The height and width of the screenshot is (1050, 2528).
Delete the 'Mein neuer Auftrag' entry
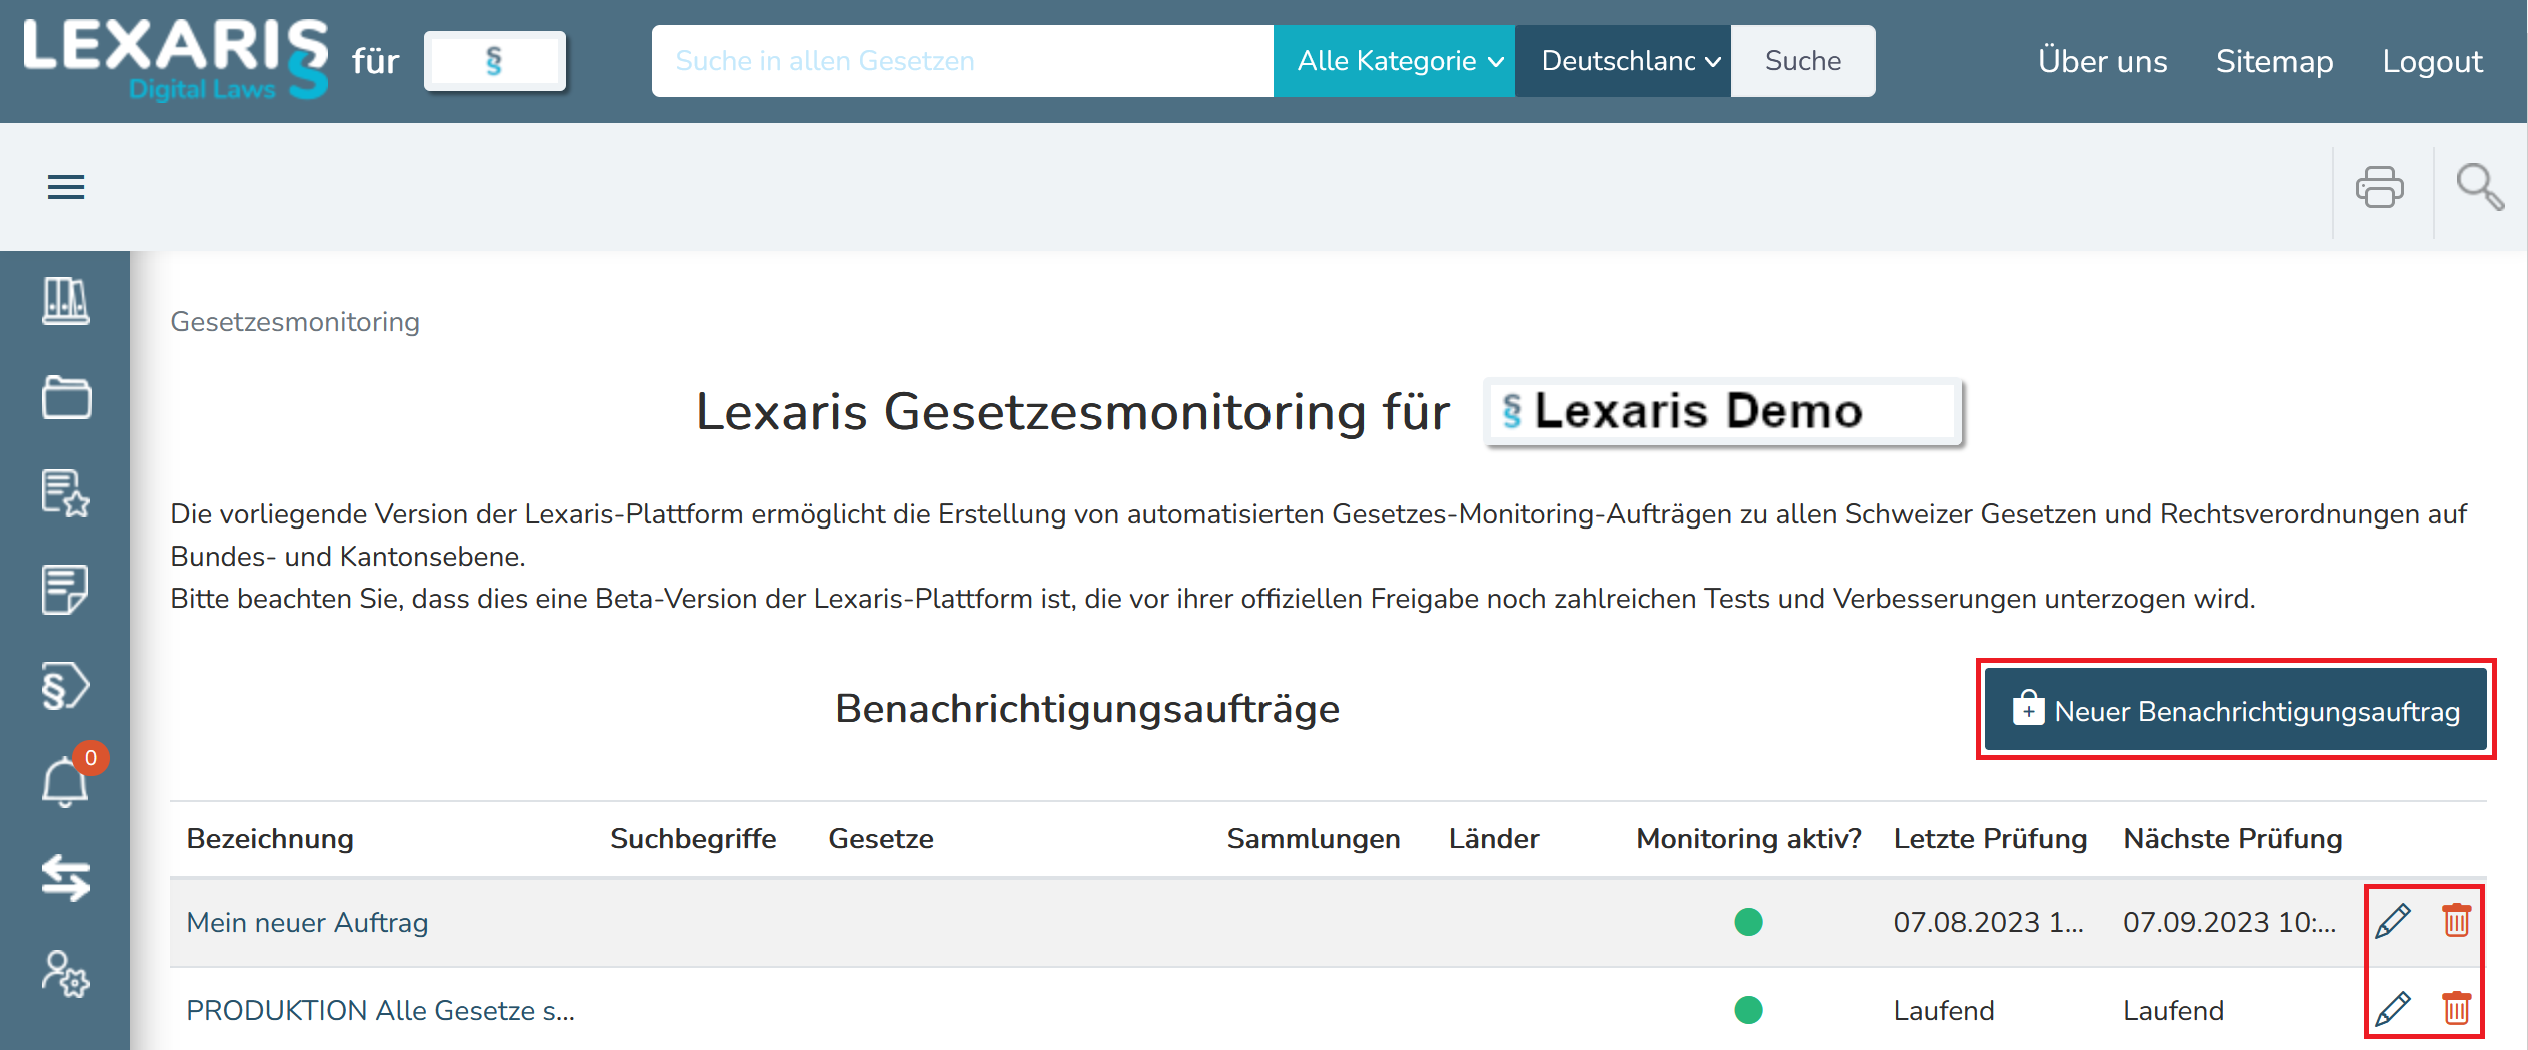pyautogui.click(x=2456, y=920)
